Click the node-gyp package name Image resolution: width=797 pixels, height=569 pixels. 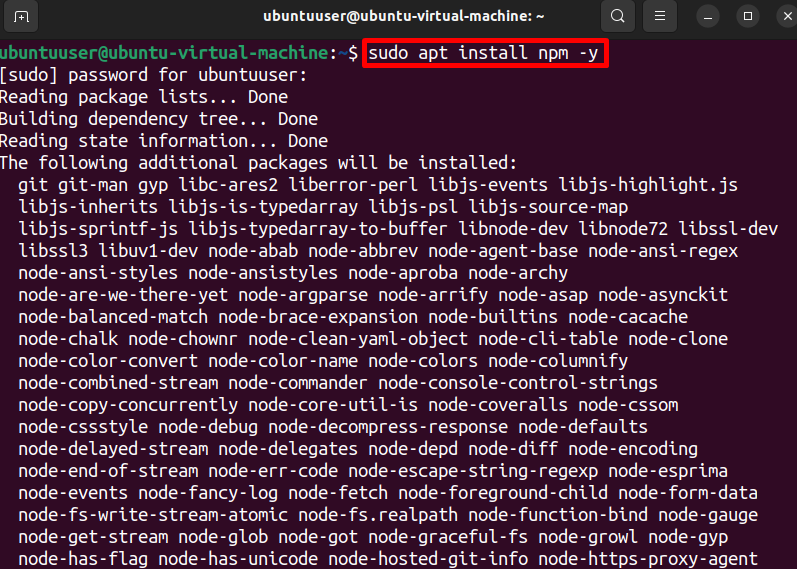point(688,537)
